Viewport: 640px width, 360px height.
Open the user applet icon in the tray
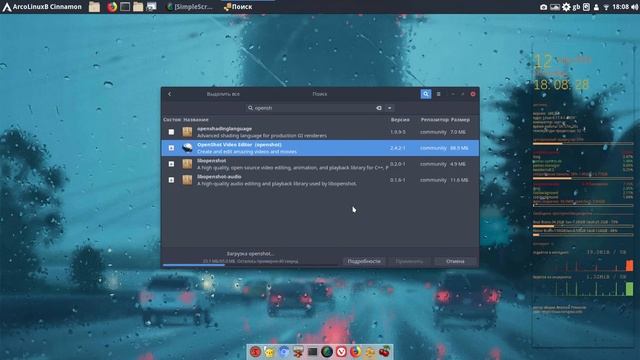click(x=596, y=7)
